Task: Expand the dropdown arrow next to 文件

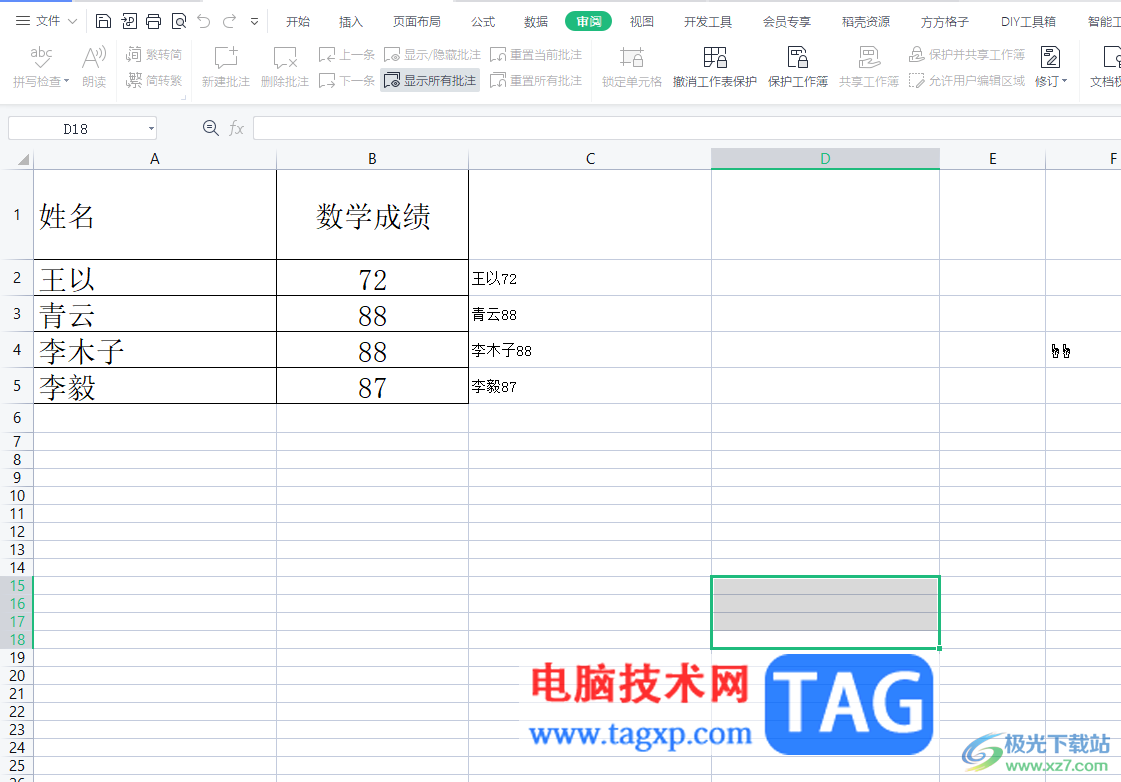Action: click(72, 21)
